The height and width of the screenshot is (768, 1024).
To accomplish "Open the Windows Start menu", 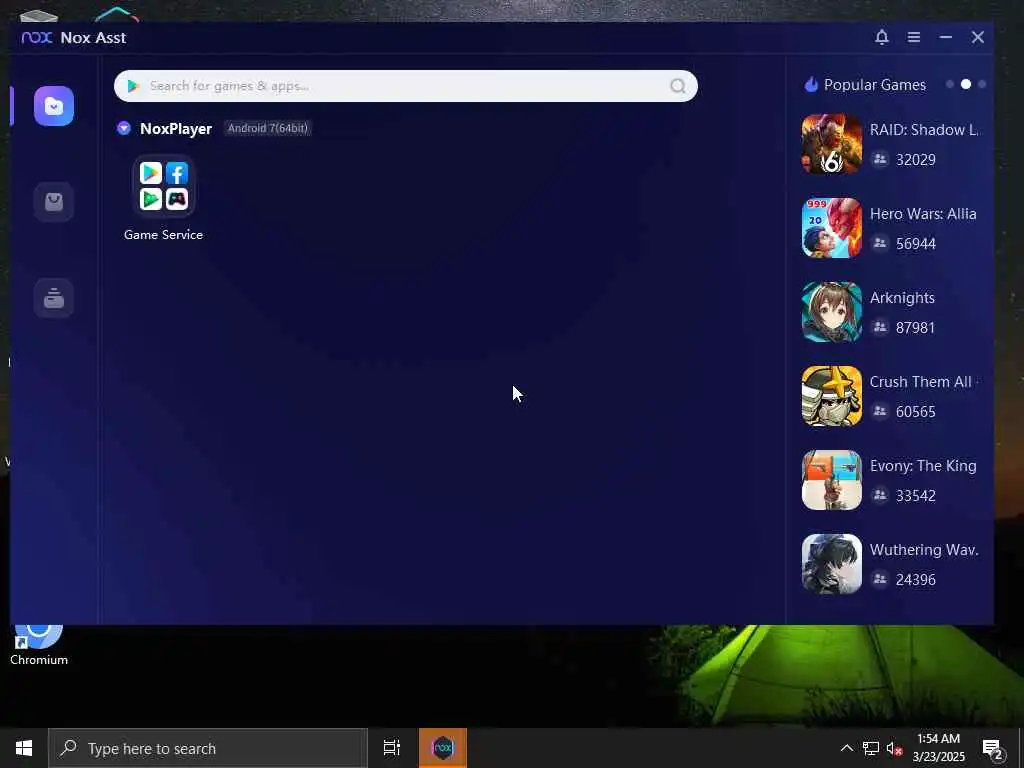I will point(24,748).
